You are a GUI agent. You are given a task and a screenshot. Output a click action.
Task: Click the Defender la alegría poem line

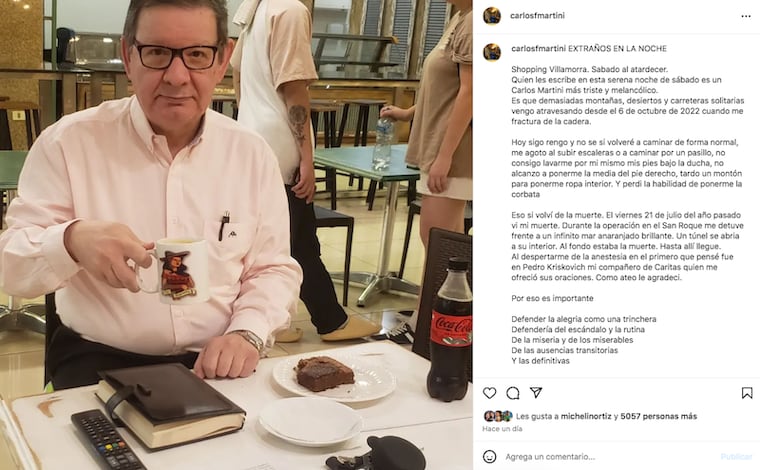click(x=584, y=319)
